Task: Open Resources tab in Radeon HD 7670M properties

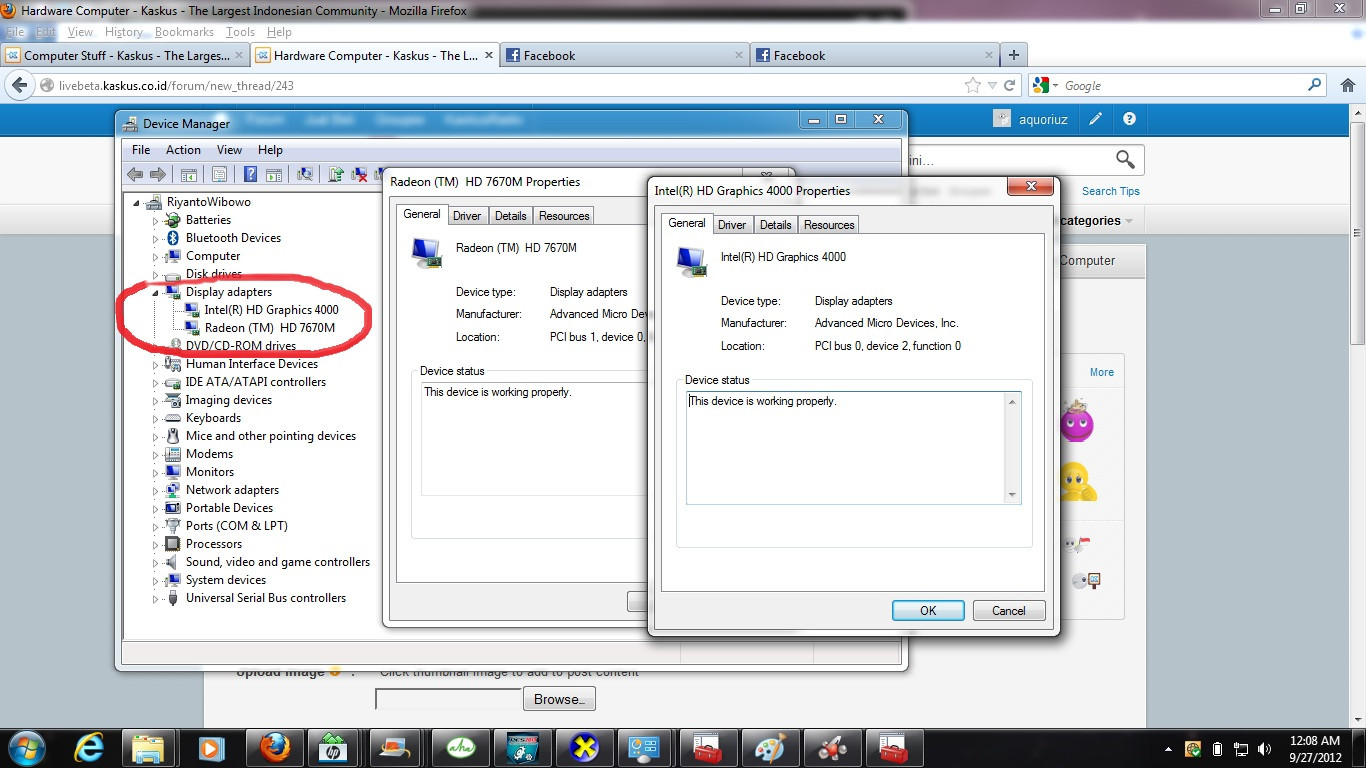Action: click(x=564, y=216)
